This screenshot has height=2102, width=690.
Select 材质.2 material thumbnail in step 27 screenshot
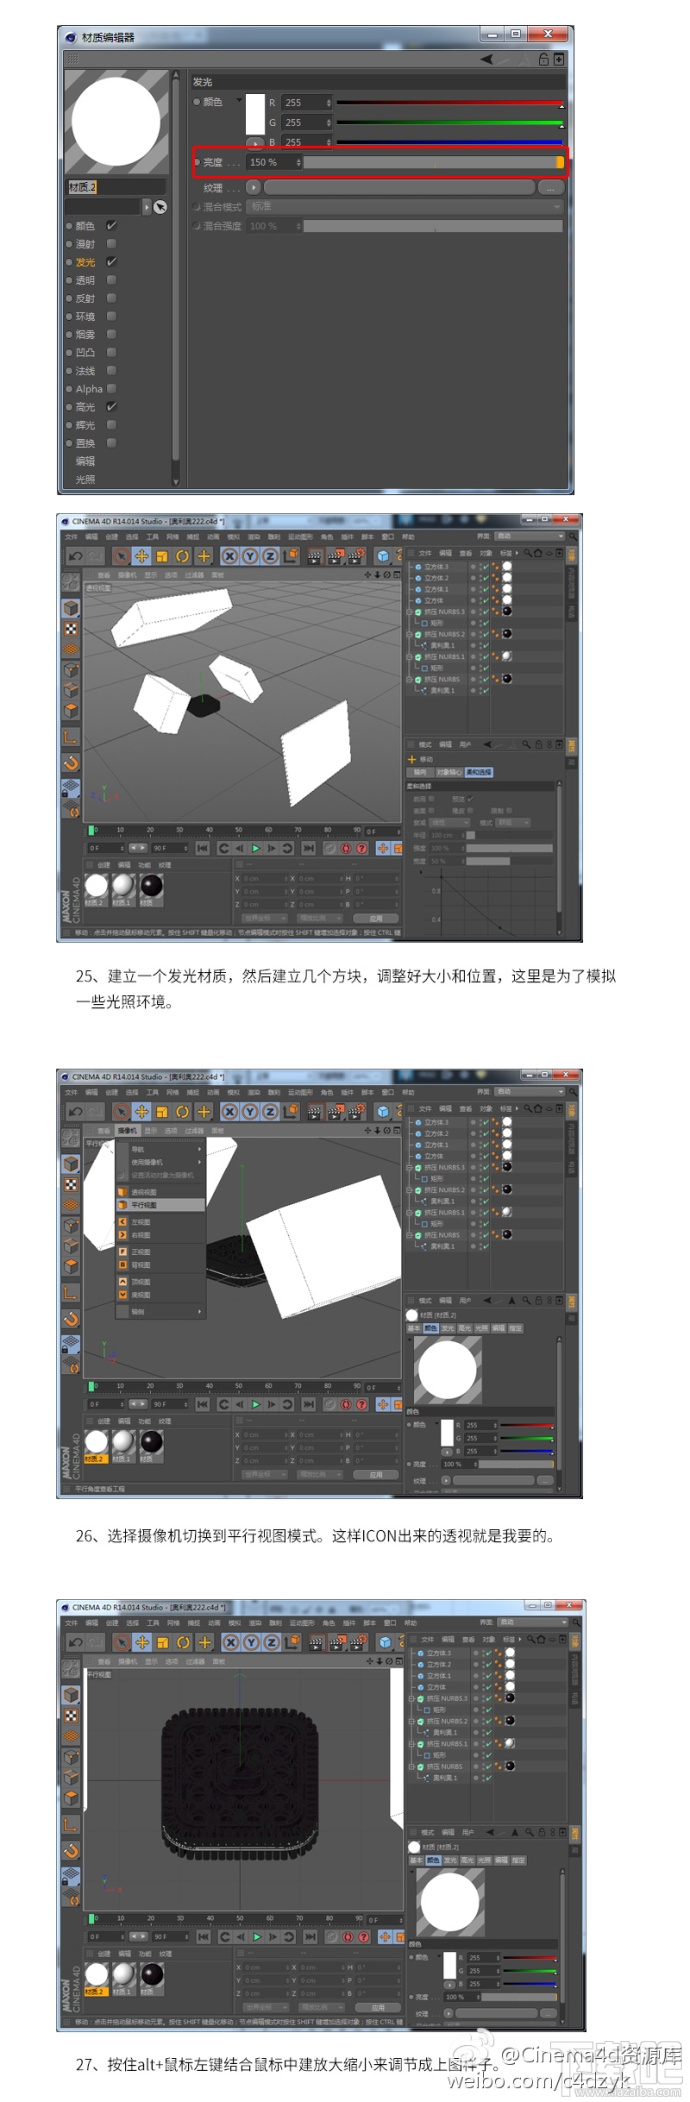(96, 1977)
